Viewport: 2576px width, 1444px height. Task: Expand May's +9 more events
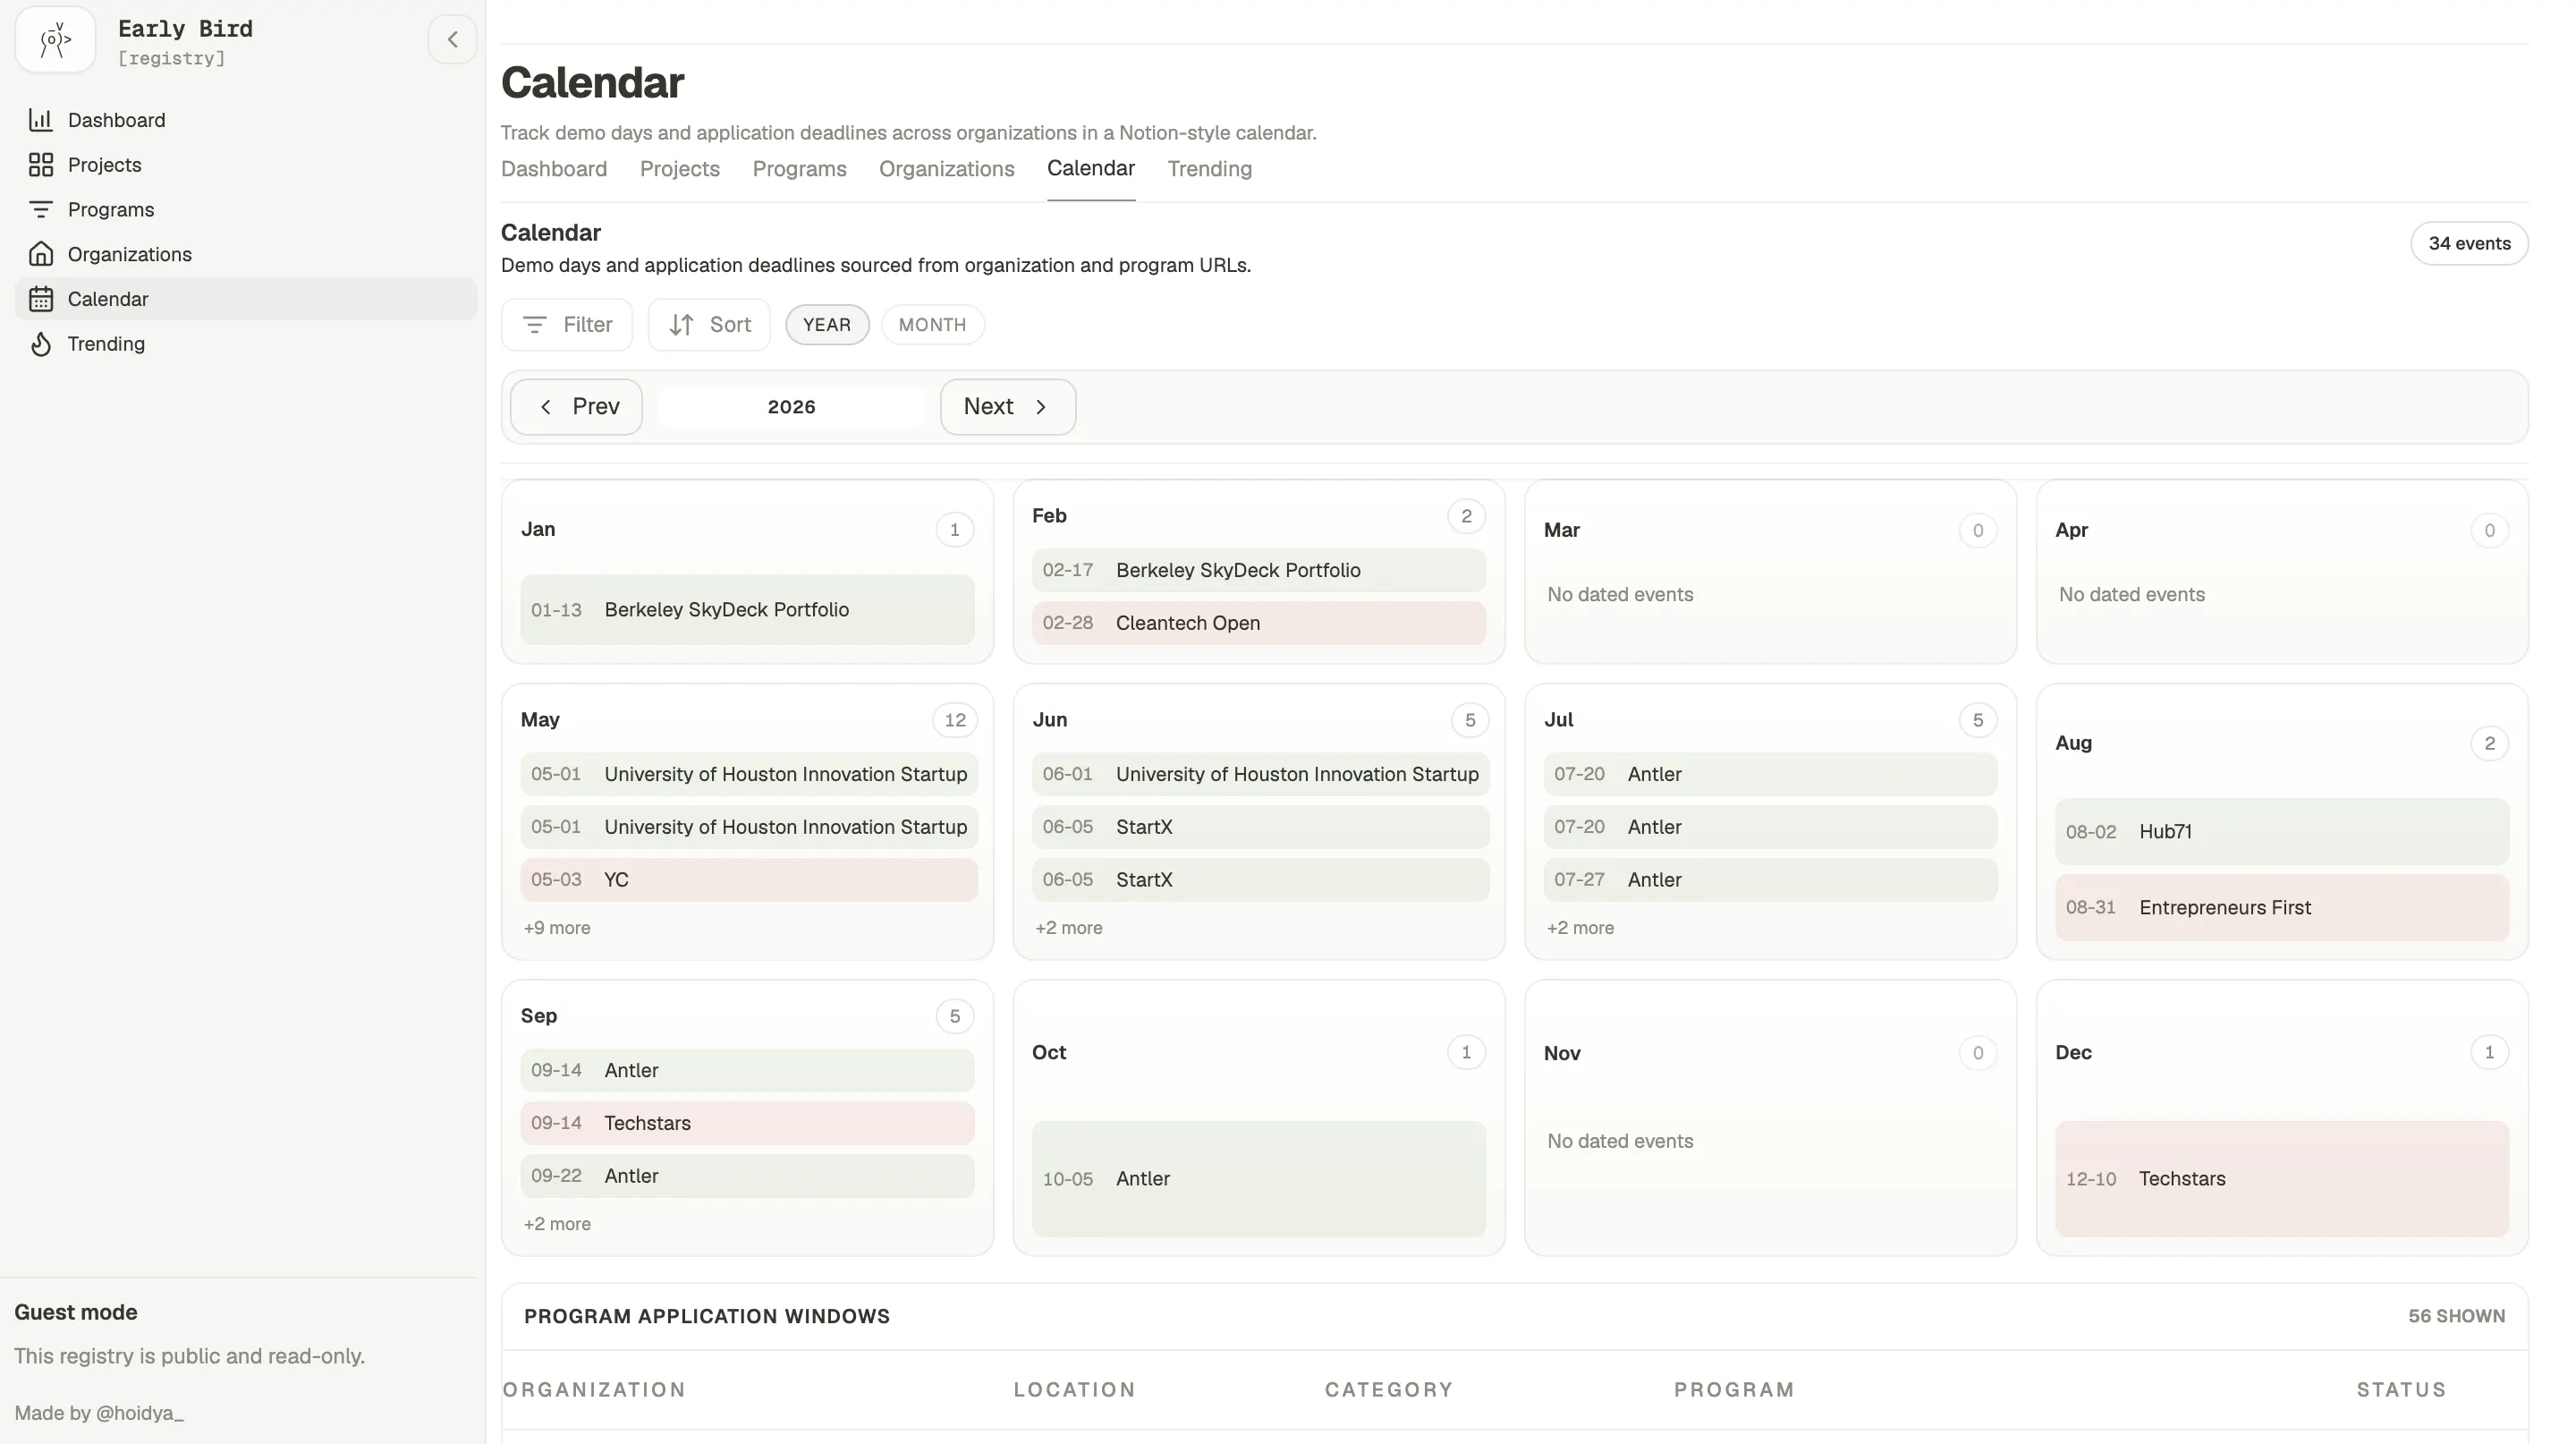coord(557,928)
